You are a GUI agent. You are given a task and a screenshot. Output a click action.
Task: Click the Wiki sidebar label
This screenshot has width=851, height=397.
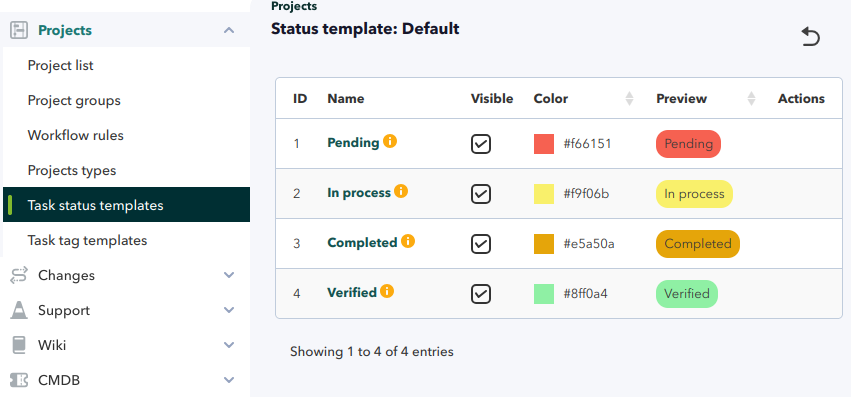pyautogui.click(x=52, y=345)
